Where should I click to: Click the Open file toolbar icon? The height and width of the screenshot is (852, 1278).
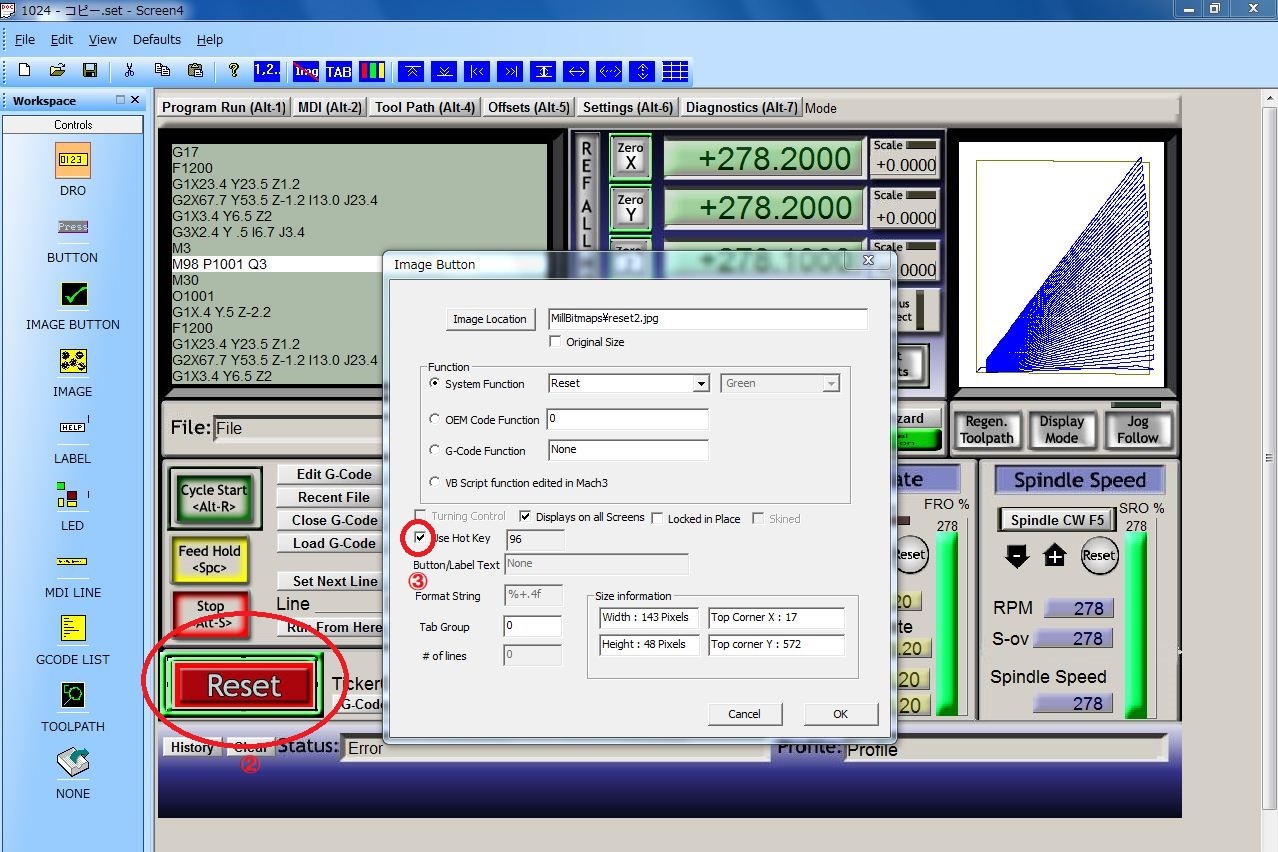pyautogui.click(x=58, y=71)
